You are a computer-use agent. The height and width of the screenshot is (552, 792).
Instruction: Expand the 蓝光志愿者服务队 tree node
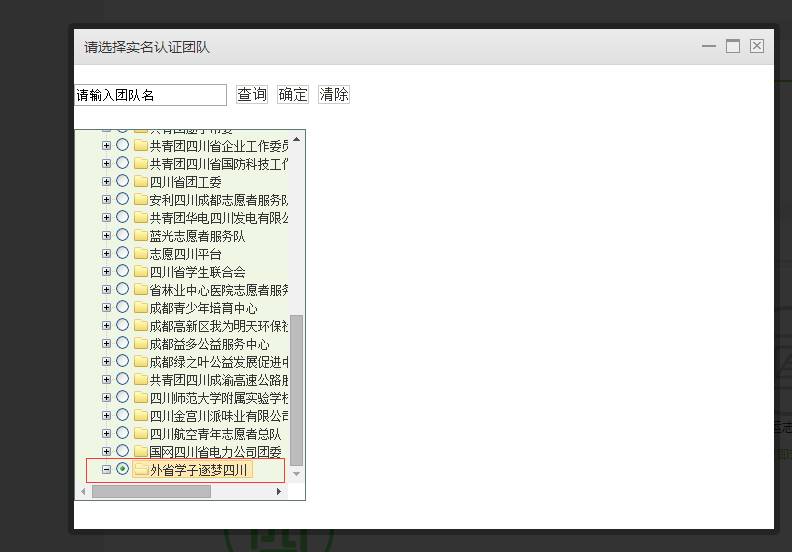coord(107,236)
